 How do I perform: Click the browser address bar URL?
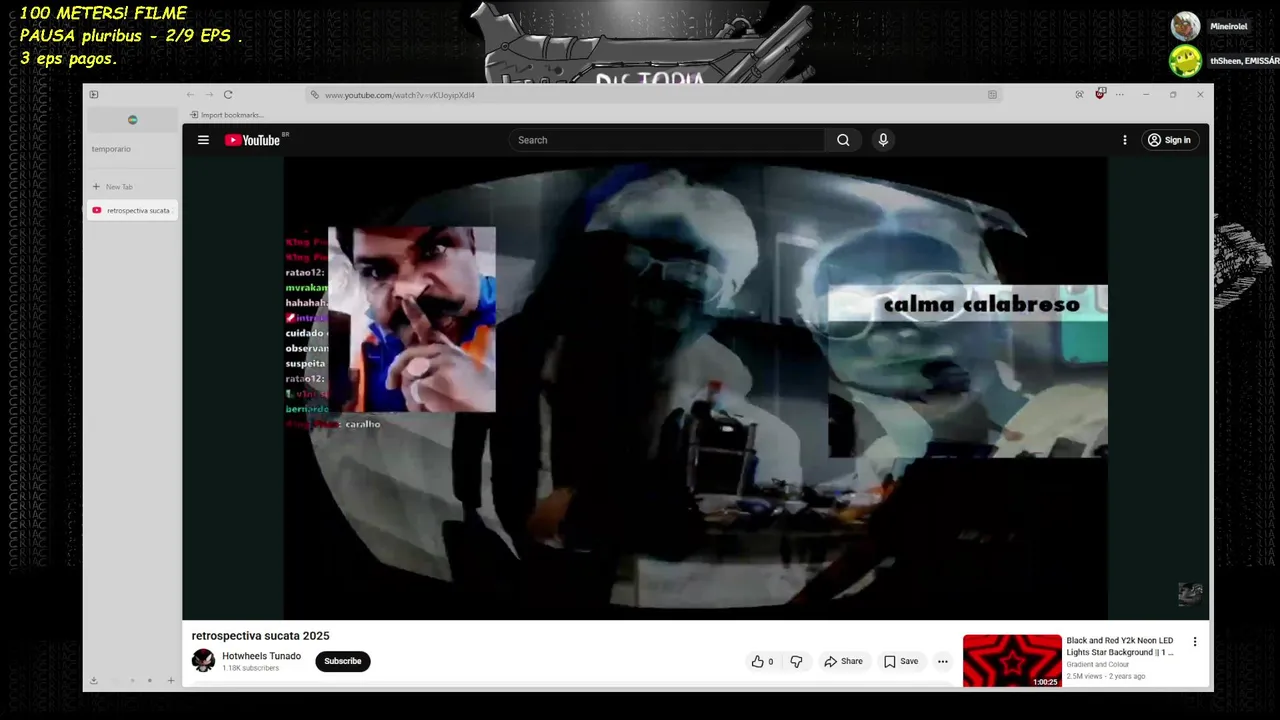click(400, 95)
